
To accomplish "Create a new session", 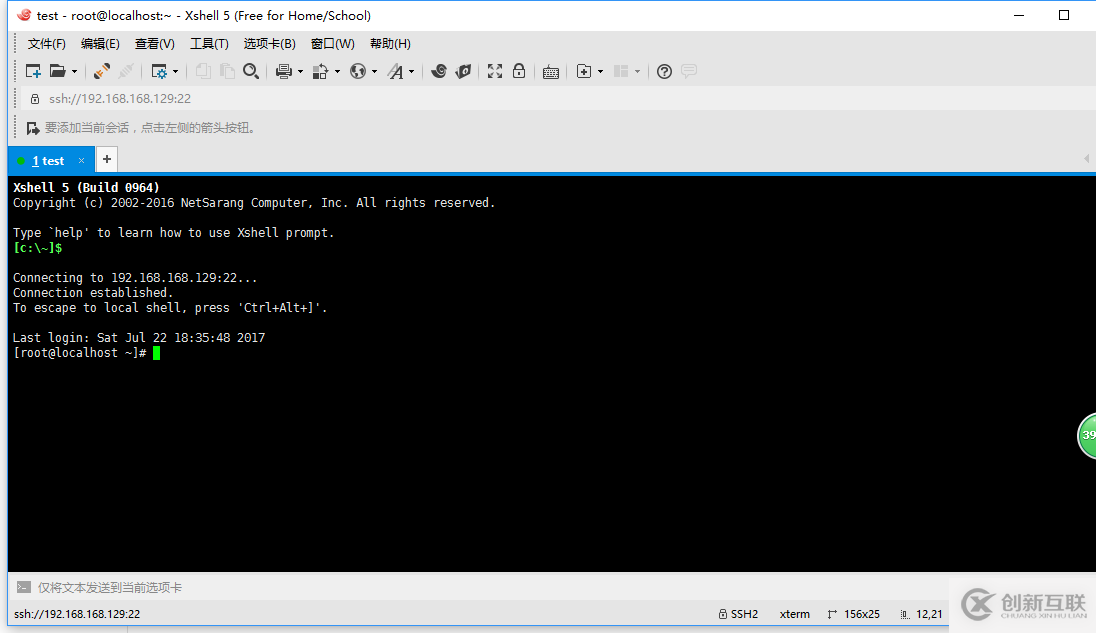I will coord(31,71).
